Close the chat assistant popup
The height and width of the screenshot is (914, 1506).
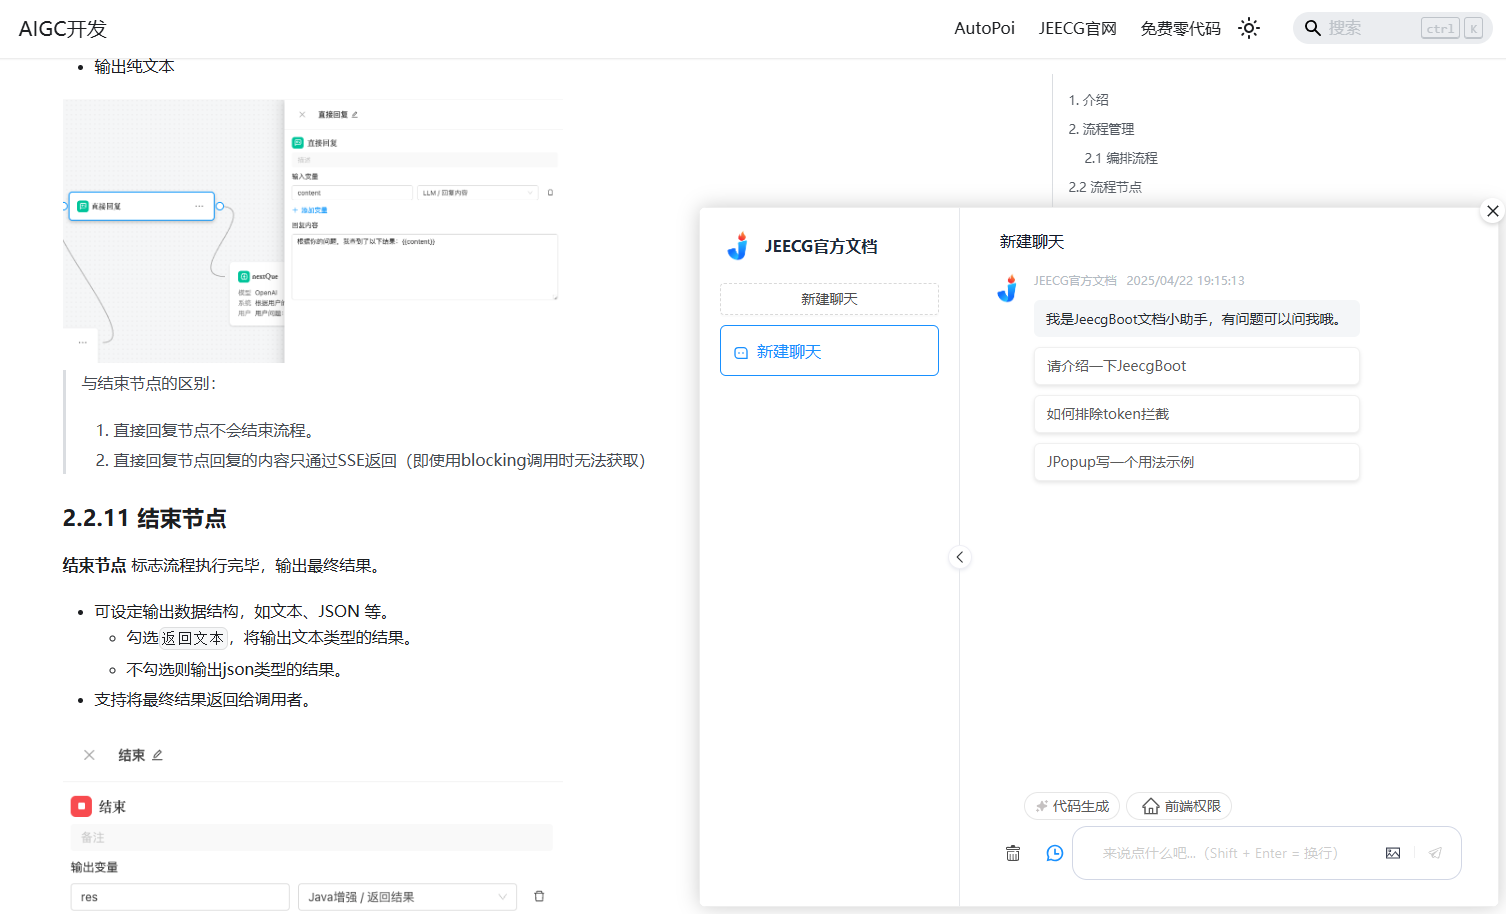click(1492, 211)
